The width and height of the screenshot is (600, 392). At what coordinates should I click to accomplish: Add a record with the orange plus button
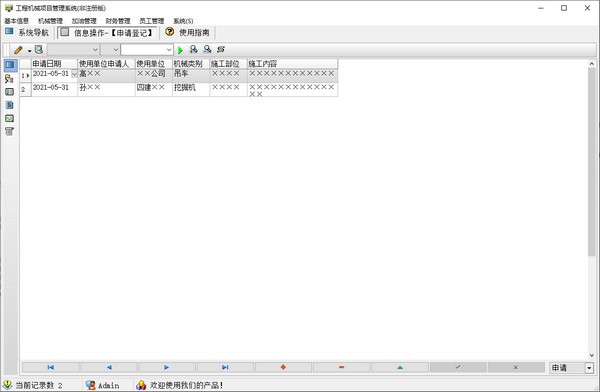(283, 368)
